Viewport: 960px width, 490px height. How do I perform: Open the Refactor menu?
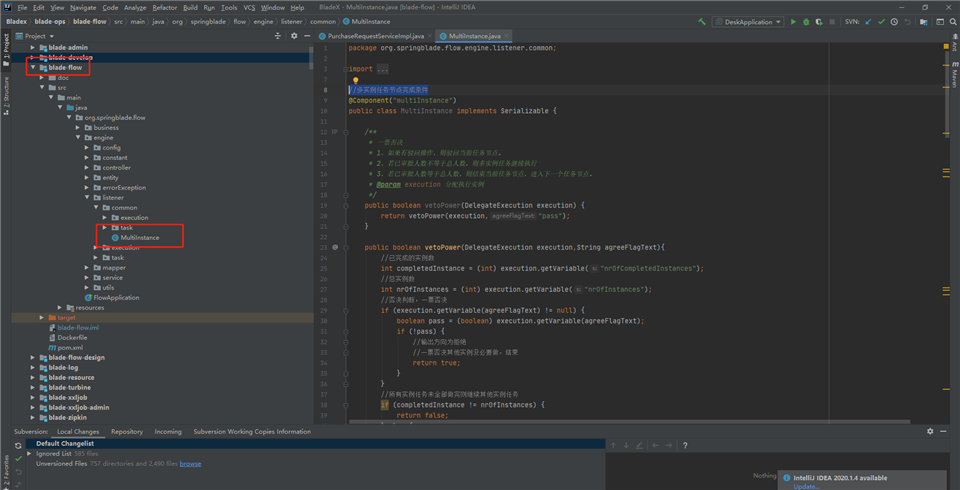tap(165, 7)
